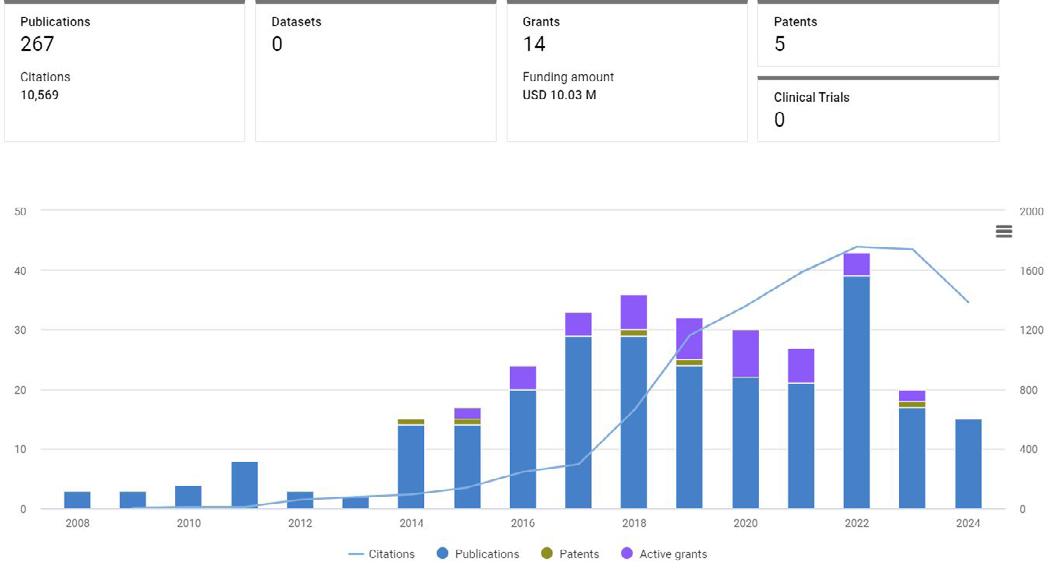
Task: Click the 10,569 citations count
Action: click(x=40, y=96)
